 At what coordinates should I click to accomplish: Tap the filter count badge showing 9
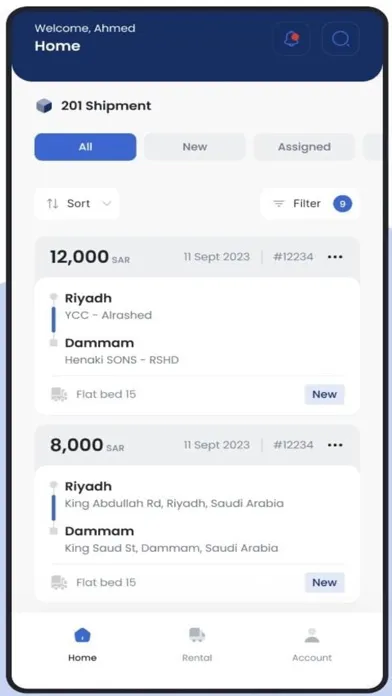[x=343, y=204]
